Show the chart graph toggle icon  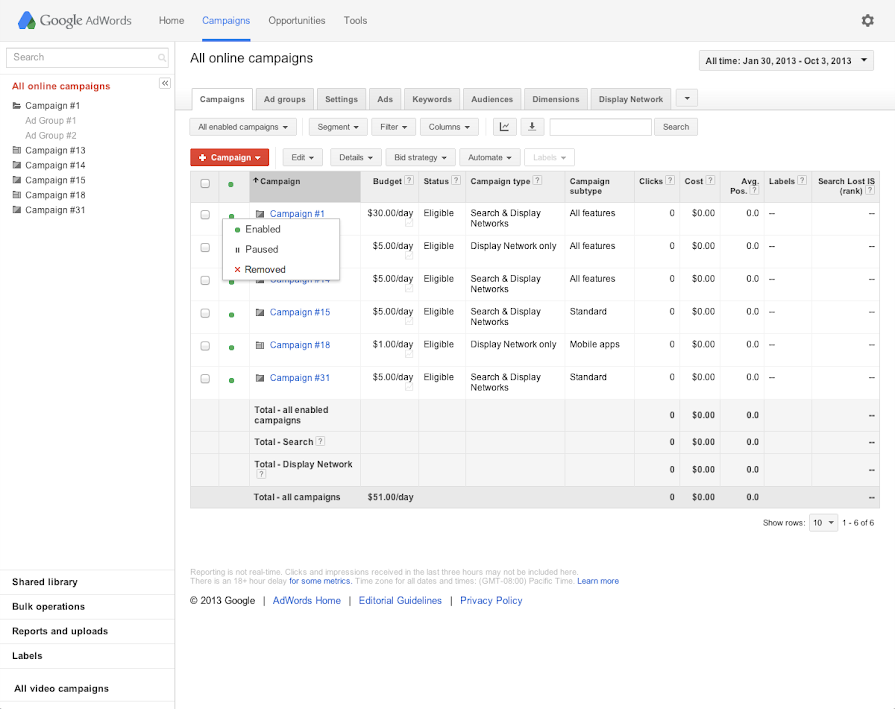point(505,127)
